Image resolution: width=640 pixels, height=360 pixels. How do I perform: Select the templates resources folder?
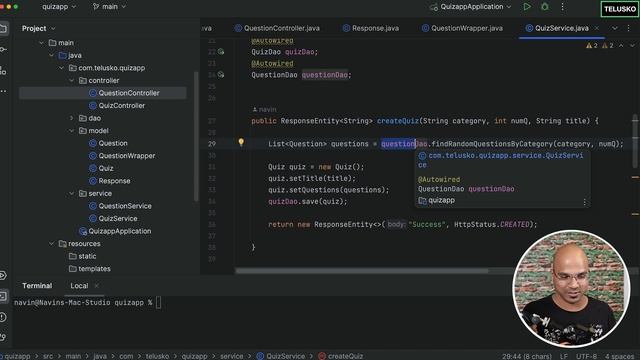click(x=94, y=269)
